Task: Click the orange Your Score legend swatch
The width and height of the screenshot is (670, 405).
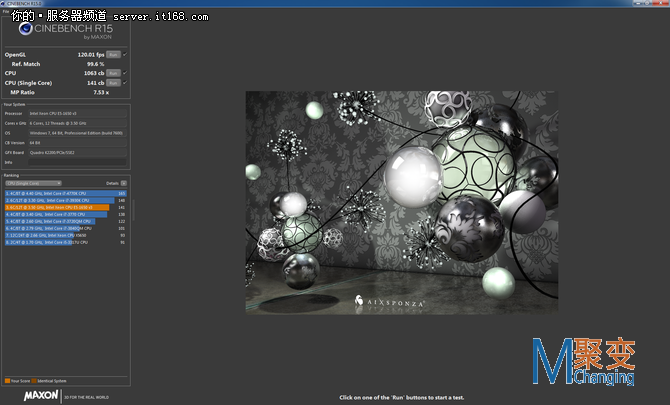Action: 7,381
